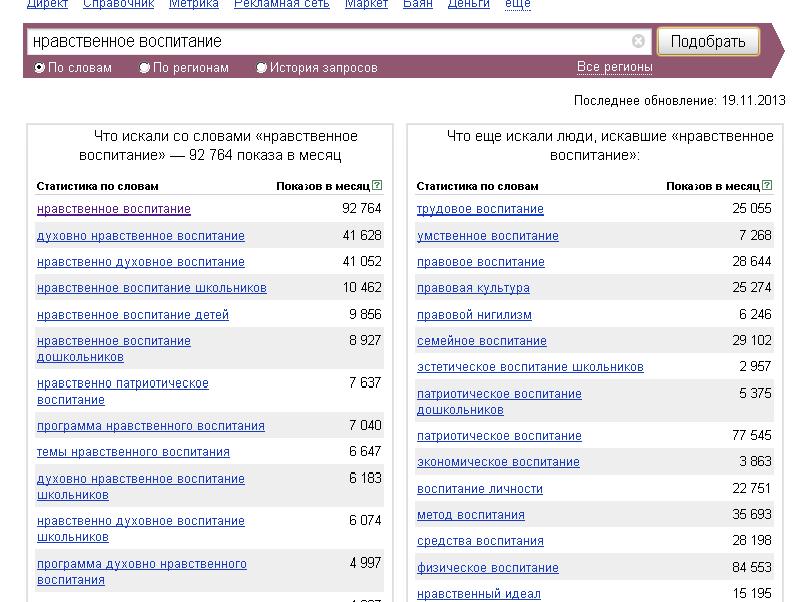The width and height of the screenshot is (794, 602).
Task: Select the 'По словам' radio button
Action: (x=39, y=67)
